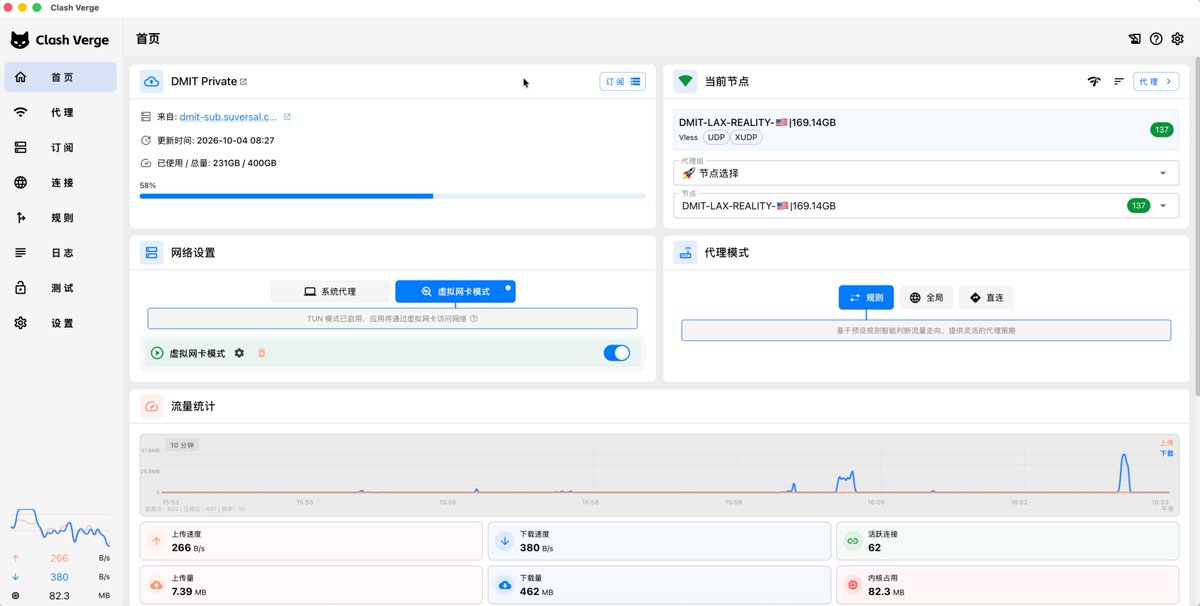Open the 订阅 subscriptions sidebar page
Image resolution: width=1200 pixels, height=606 pixels.
pos(60,148)
